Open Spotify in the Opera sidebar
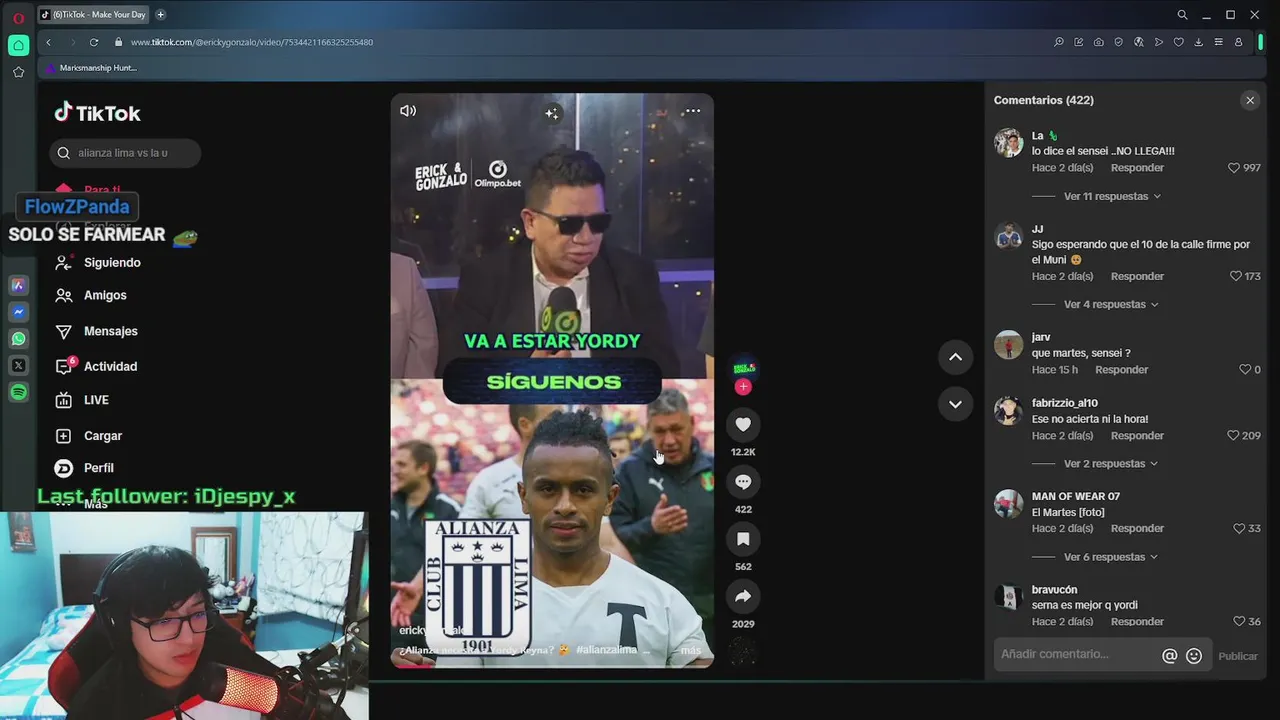Viewport: 1280px width, 720px height. [18, 393]
